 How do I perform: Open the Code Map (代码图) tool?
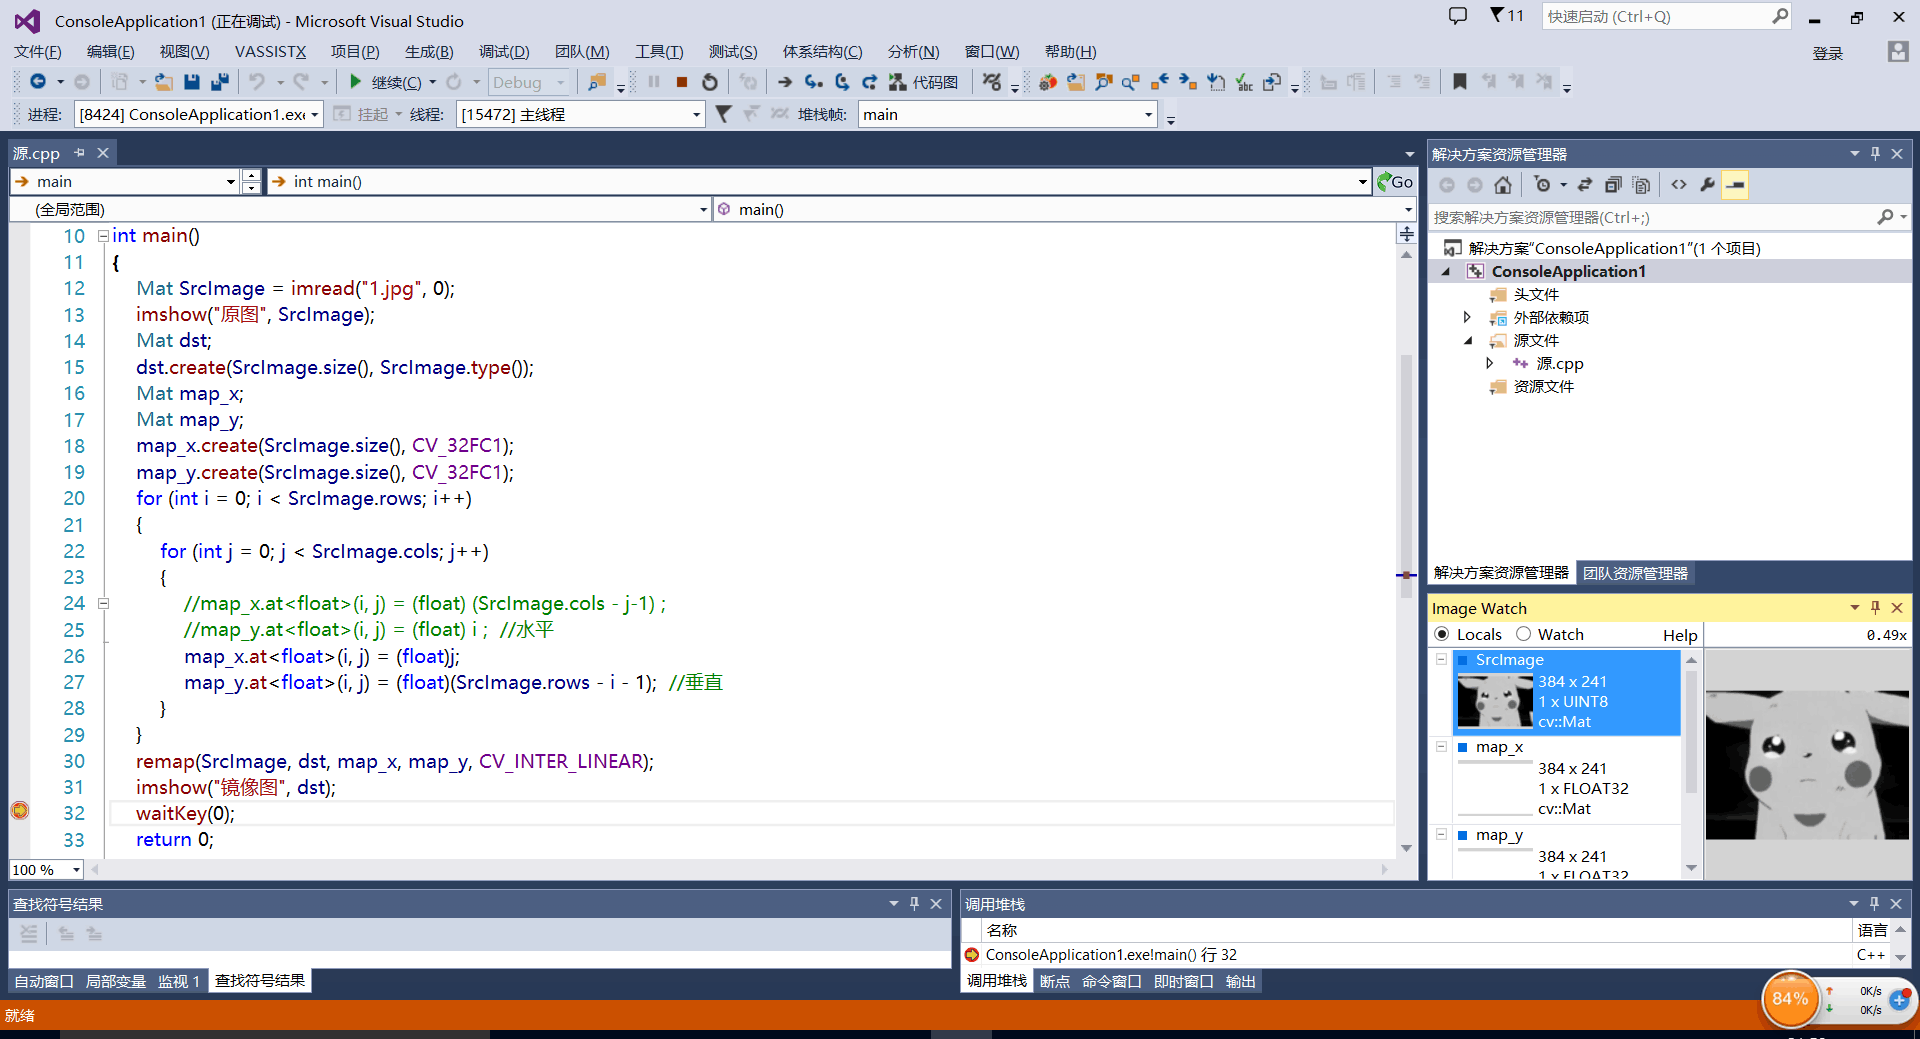coord(924,82)
